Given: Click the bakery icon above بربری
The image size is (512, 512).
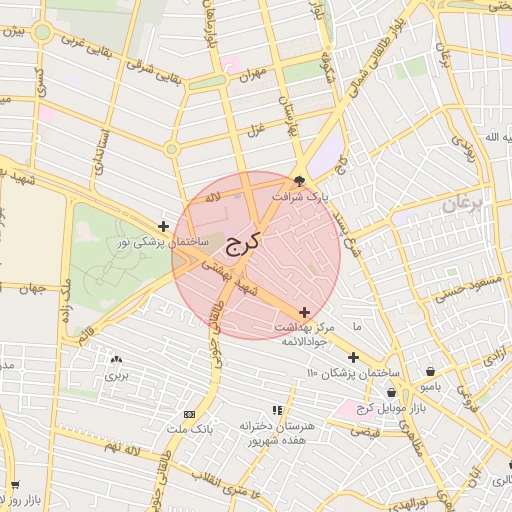Looking at the screenshot, I should point(116,360).
